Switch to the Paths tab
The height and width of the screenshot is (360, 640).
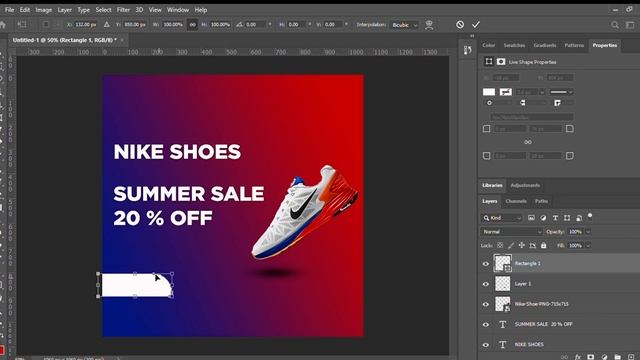[x=541, y=201]
